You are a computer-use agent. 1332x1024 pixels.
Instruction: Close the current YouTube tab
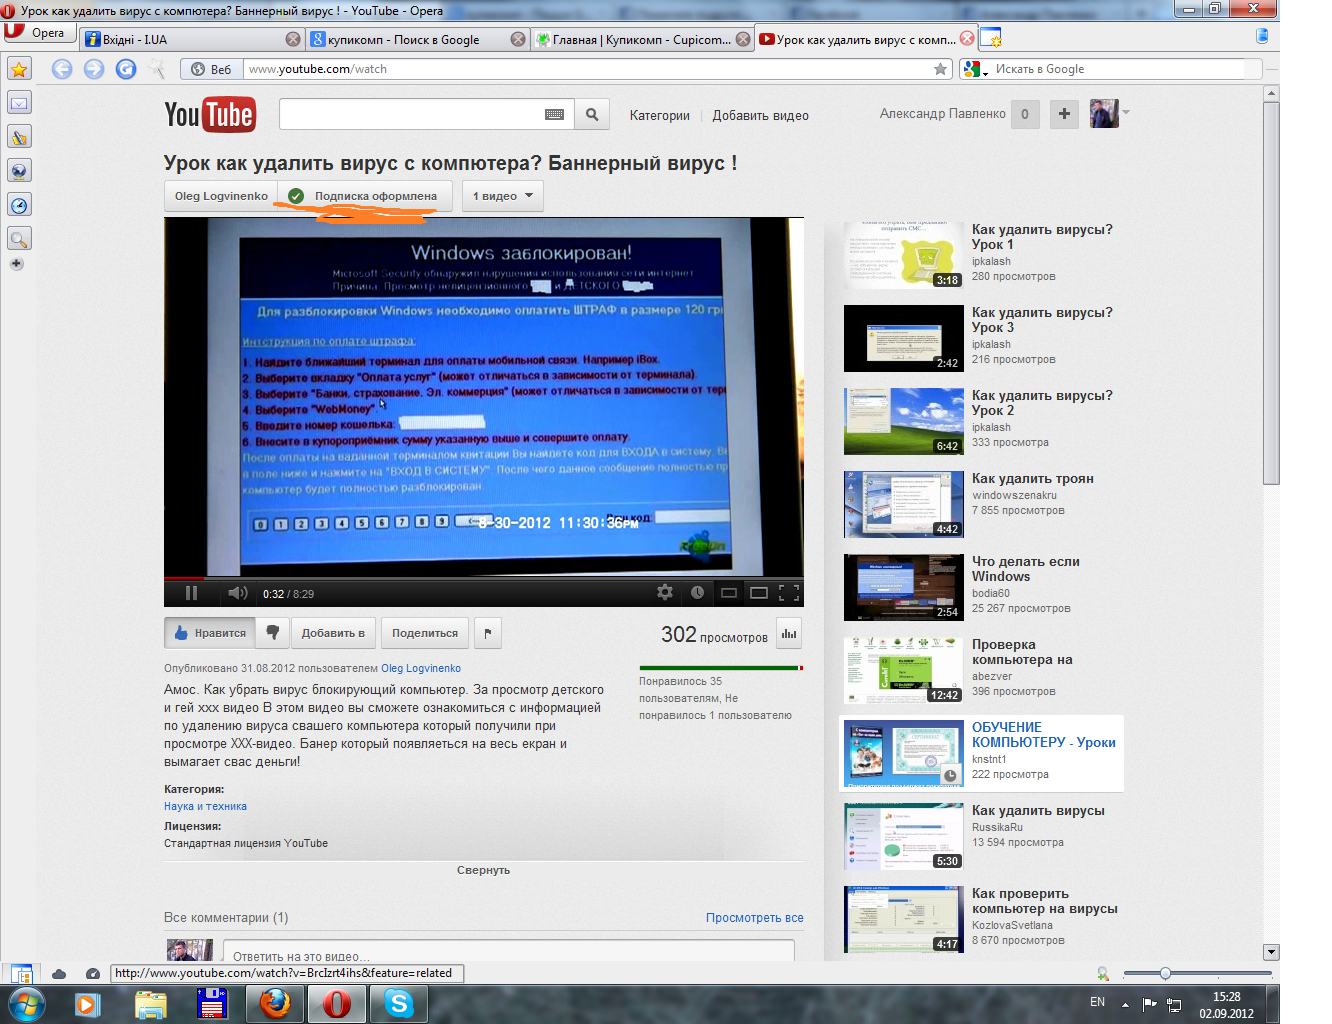coord(967,38)
